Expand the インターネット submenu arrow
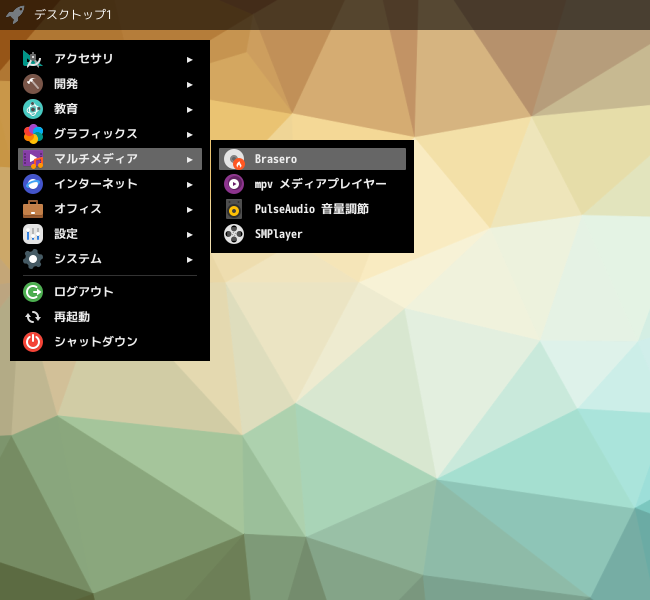Viewport: 650px width, 600px height. click(189, 185)
